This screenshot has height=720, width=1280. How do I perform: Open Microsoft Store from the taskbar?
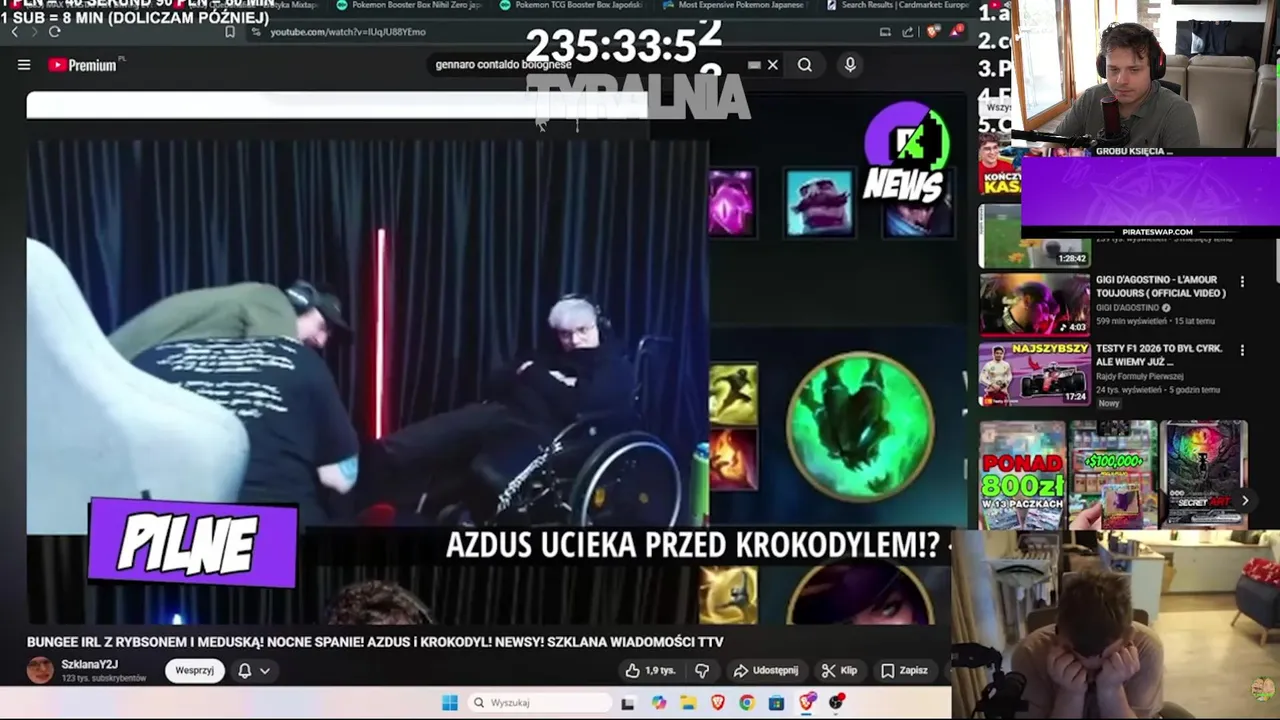pos(776,703)
